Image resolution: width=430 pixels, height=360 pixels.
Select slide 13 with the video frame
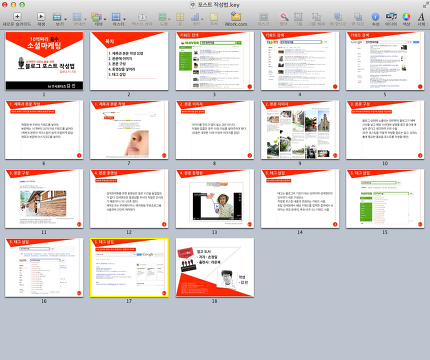point(215,199)
